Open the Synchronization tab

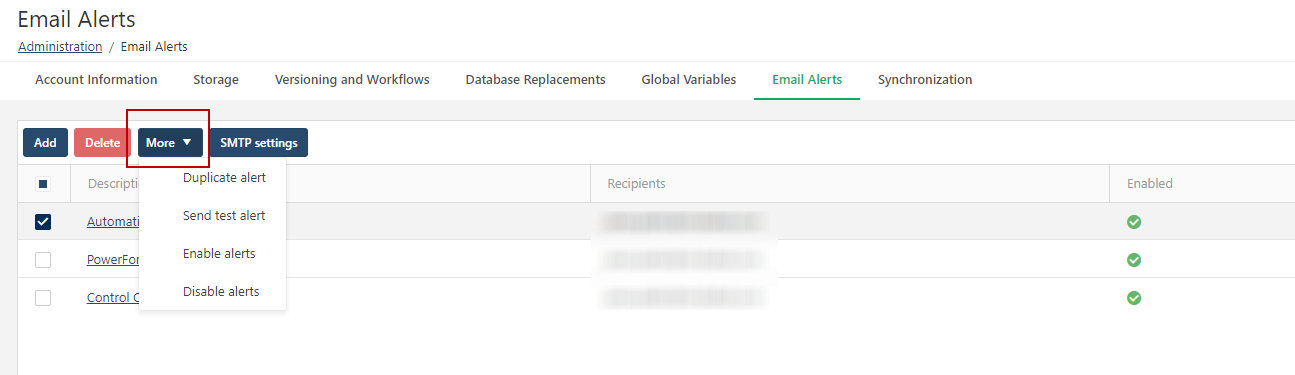tap(925, 80)
